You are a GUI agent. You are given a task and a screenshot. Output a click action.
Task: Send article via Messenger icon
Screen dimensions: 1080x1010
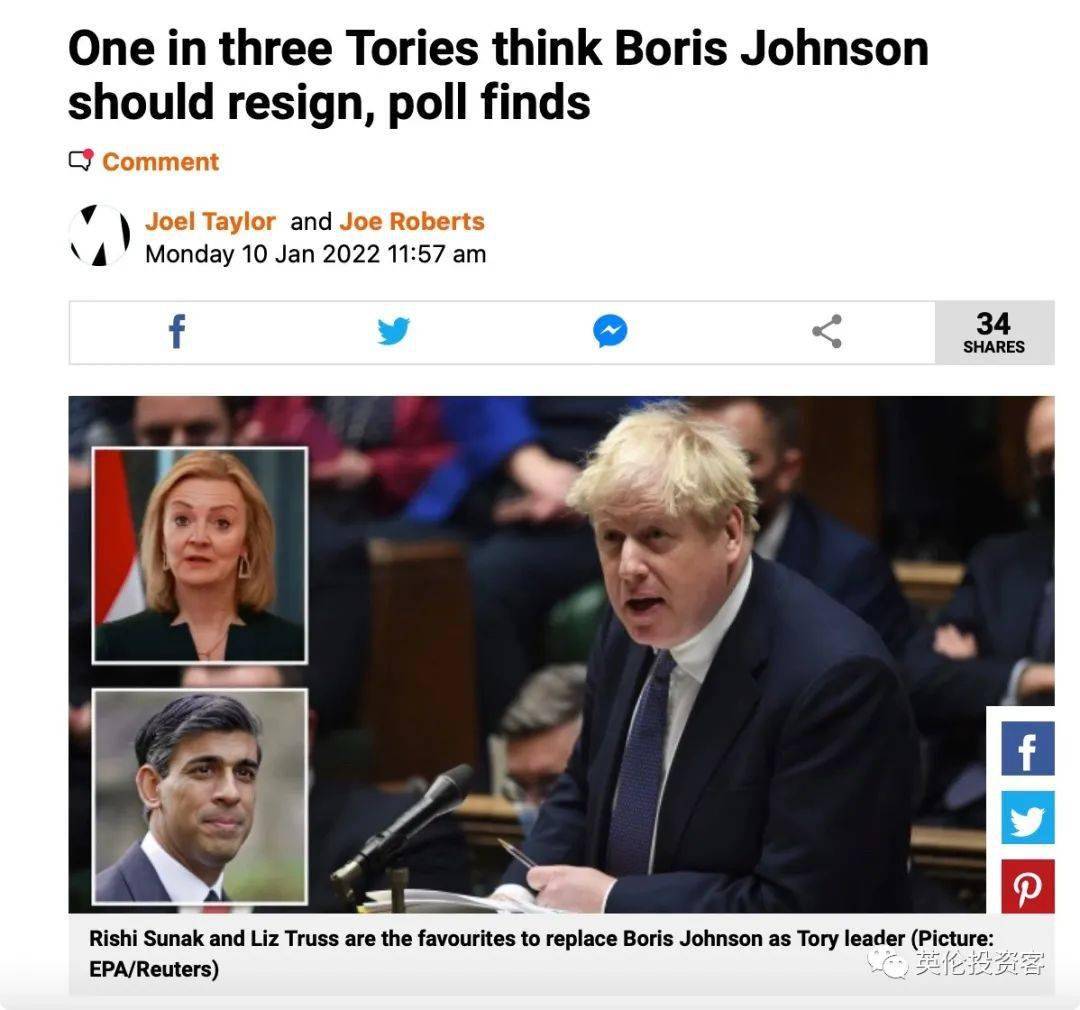coord(610,331)
